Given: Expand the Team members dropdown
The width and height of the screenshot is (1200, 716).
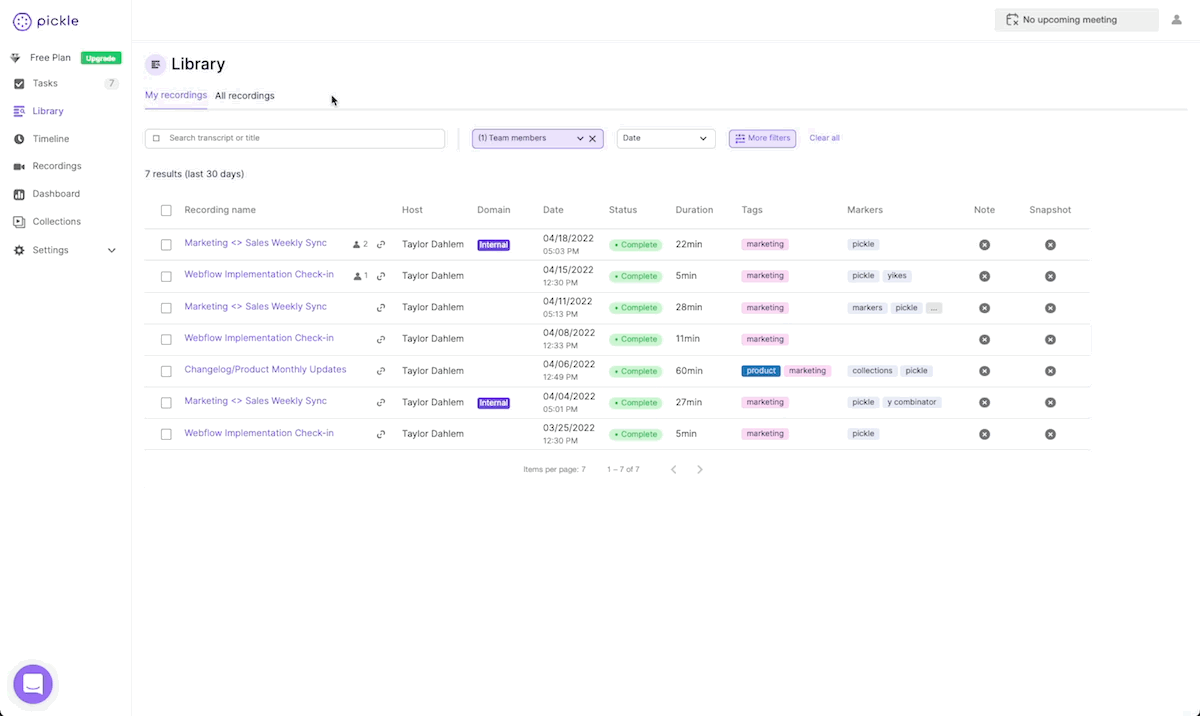Looking at the screenshot, I should click(x=579, y=139).
